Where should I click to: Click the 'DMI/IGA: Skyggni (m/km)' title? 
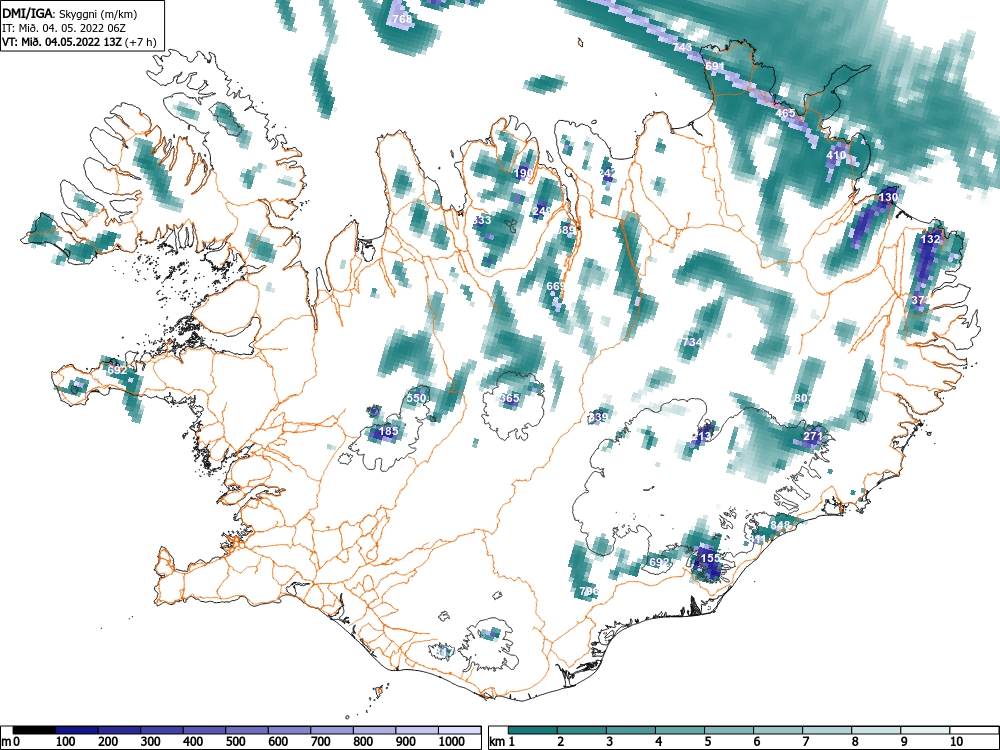click(x=70, y=13)
